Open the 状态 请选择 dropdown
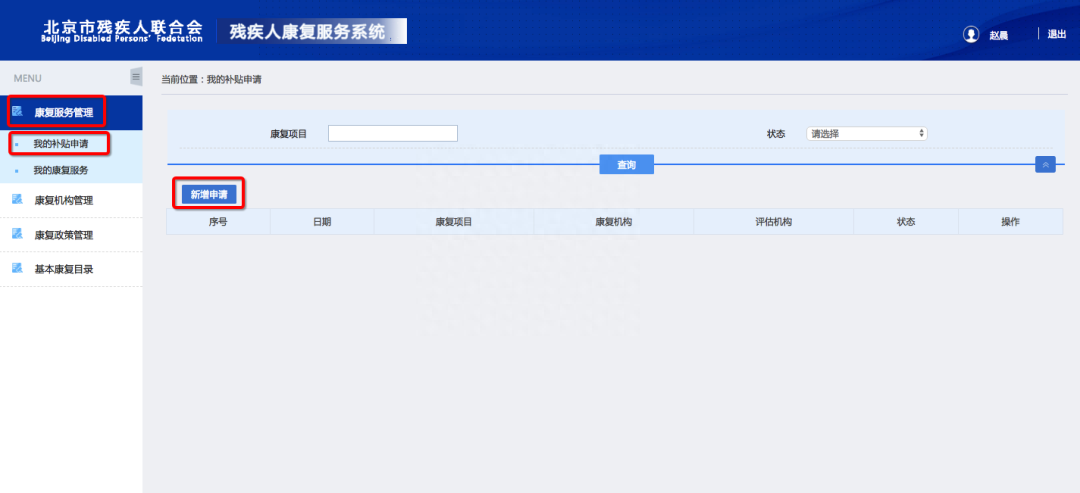This screenshot has height=493, width=1080. (866, 134)
